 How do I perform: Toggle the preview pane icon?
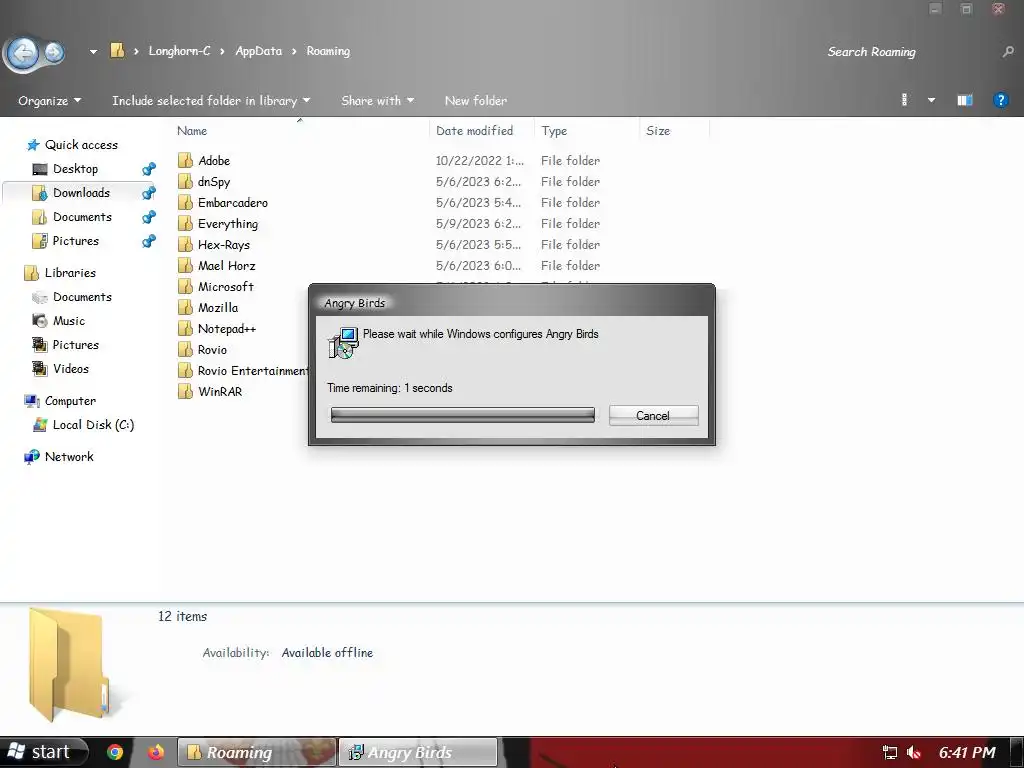click(965, 100)
